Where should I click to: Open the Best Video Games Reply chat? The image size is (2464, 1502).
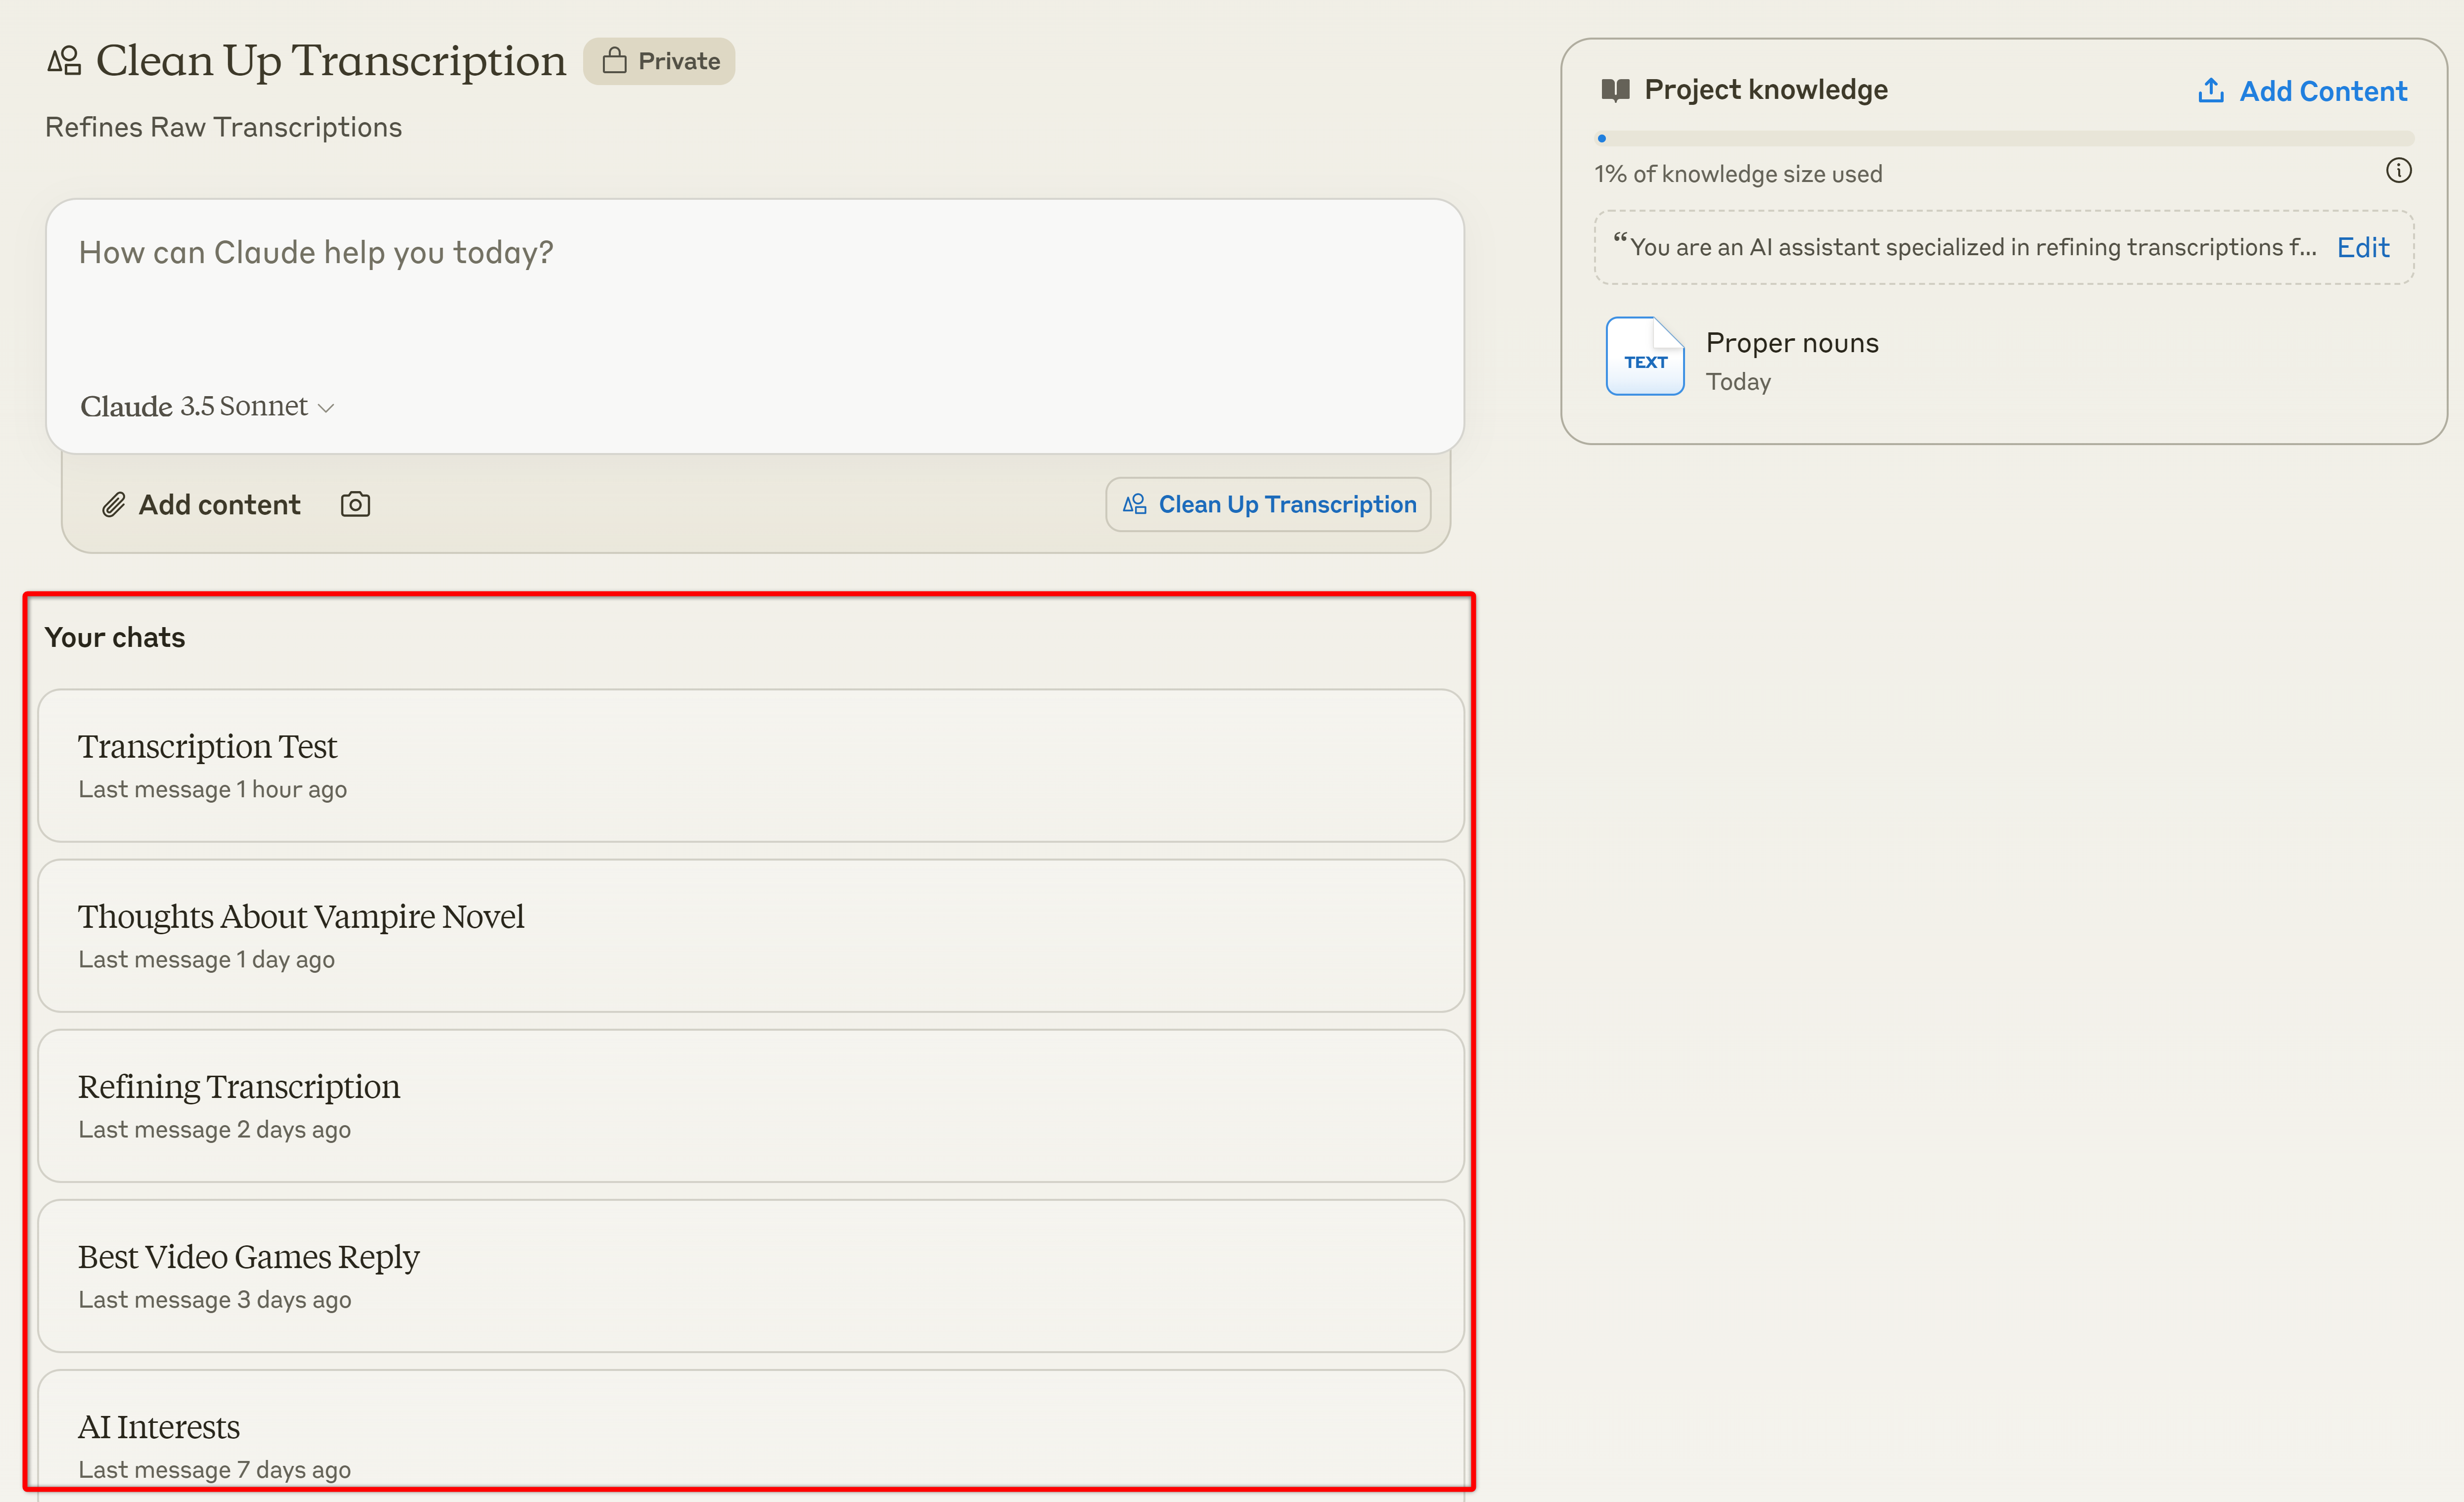tap(751, 1276)
